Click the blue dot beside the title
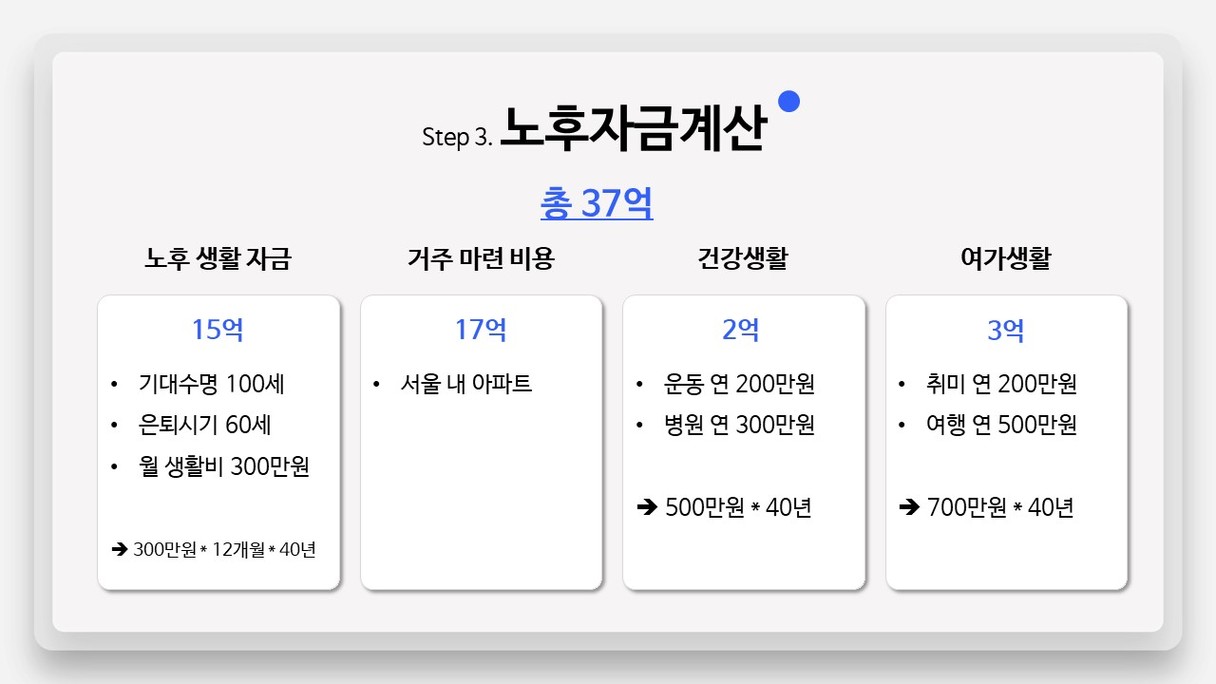The width and height of the screenshot is (1216, 684). click(789, 101)
